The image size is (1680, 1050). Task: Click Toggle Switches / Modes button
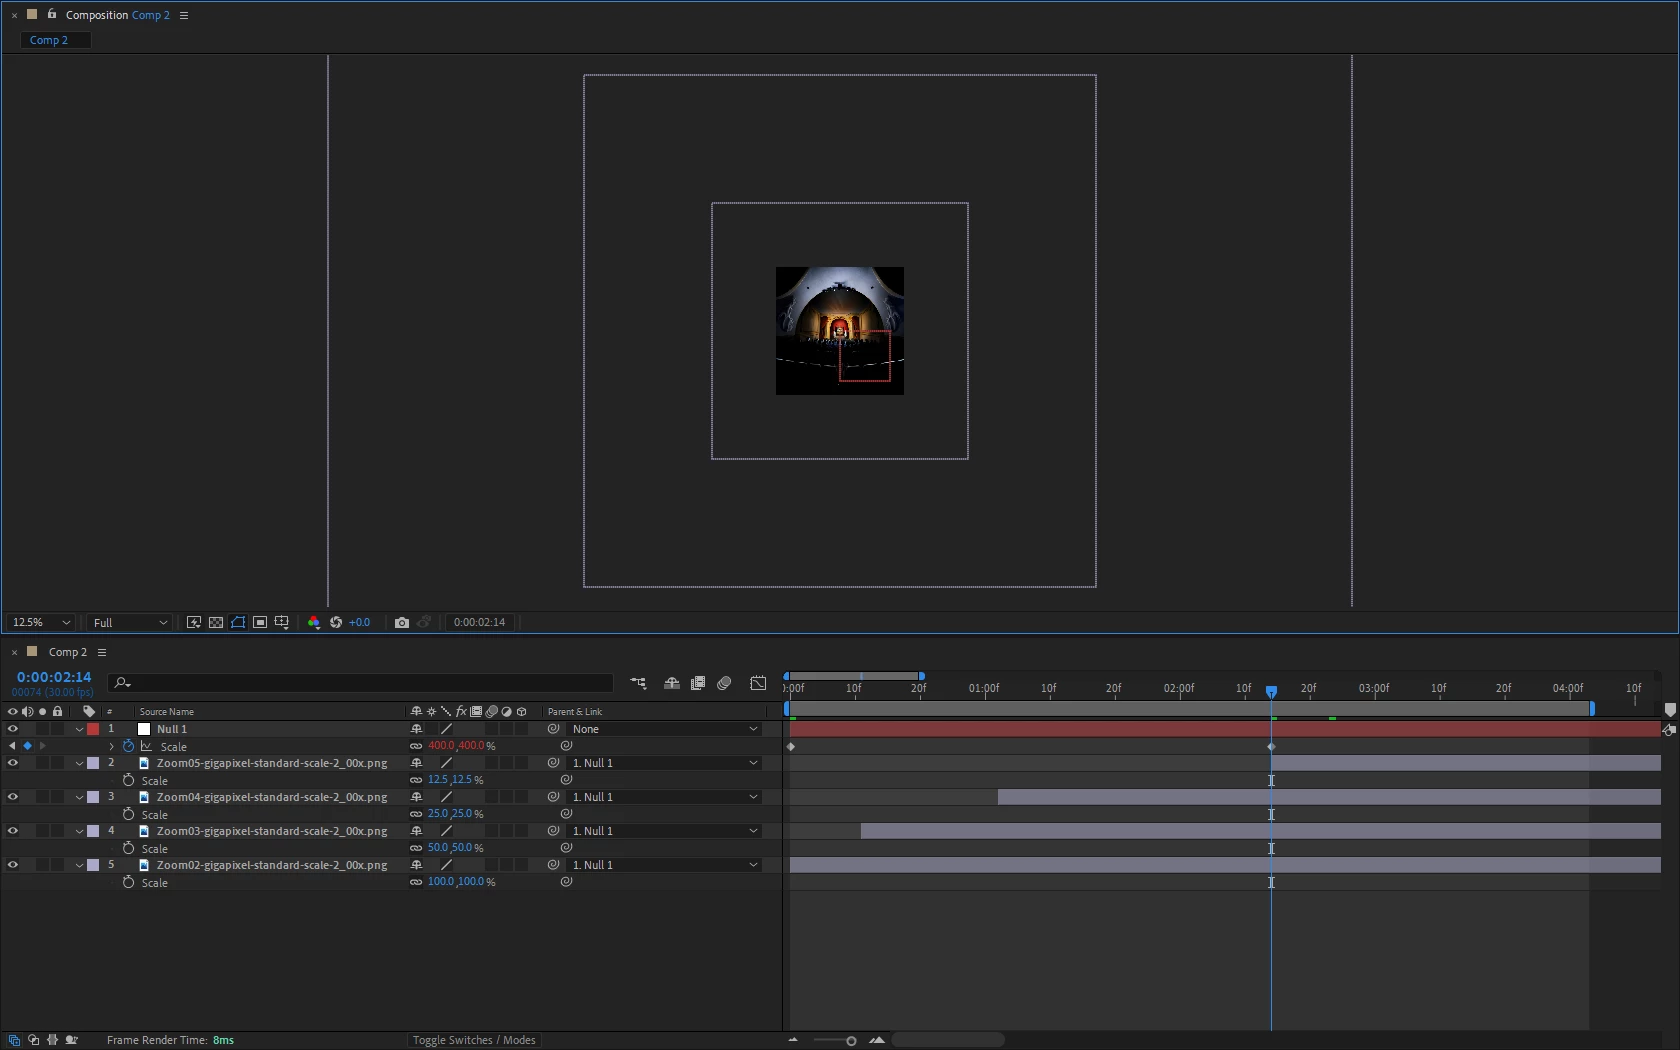pyautogui.click(x=474, y=1040)
